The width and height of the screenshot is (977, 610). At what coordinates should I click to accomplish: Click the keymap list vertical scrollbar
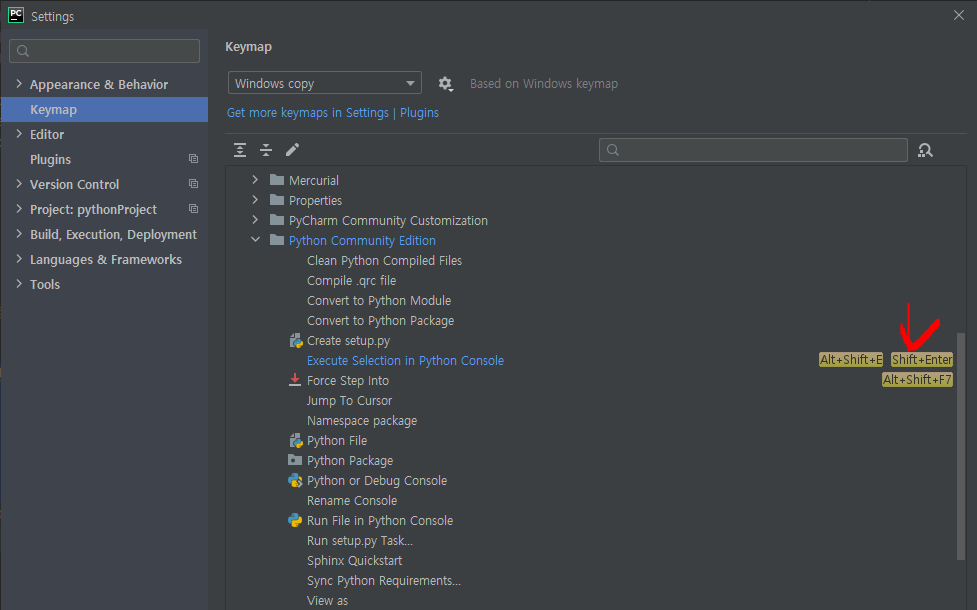[961, 446]
